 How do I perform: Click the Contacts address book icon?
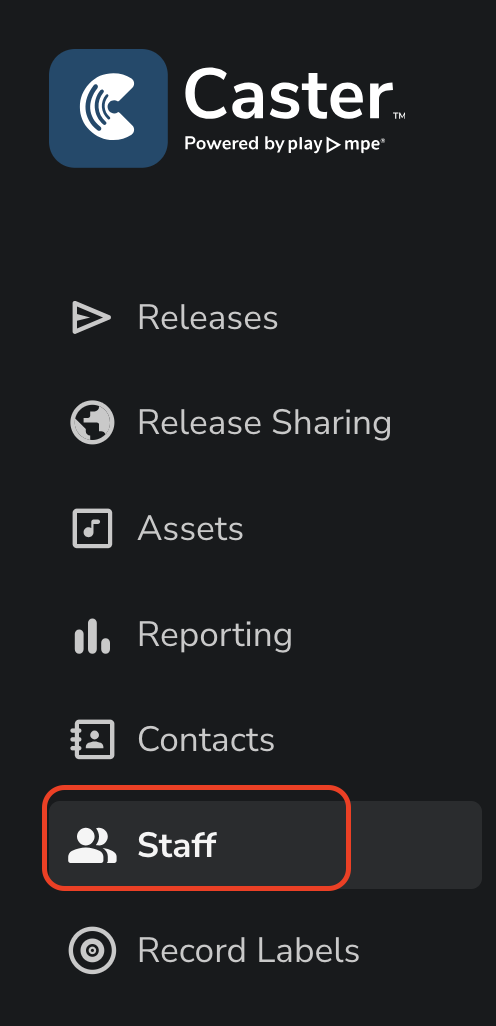(92, 739)
